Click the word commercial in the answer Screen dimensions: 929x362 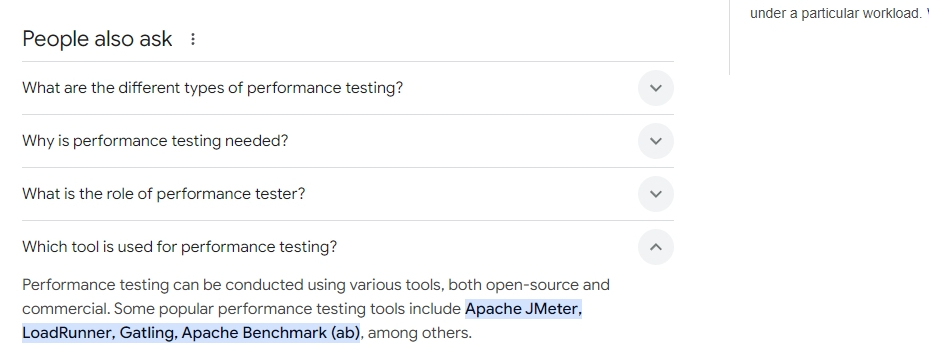click(x=66, y=309)
